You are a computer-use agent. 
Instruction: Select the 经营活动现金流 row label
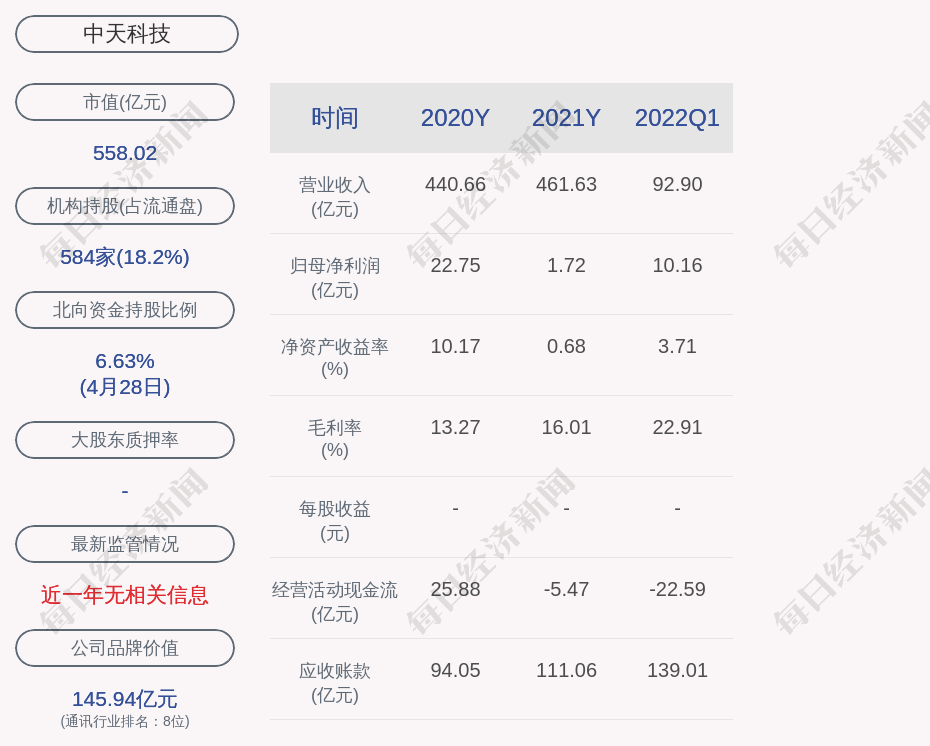point(335,590)
